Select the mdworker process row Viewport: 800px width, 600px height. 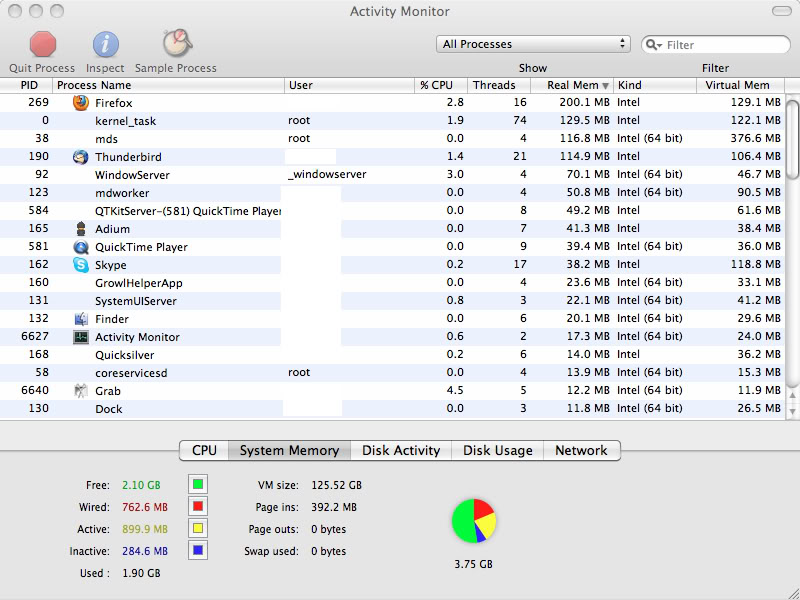tap(392, 193)
